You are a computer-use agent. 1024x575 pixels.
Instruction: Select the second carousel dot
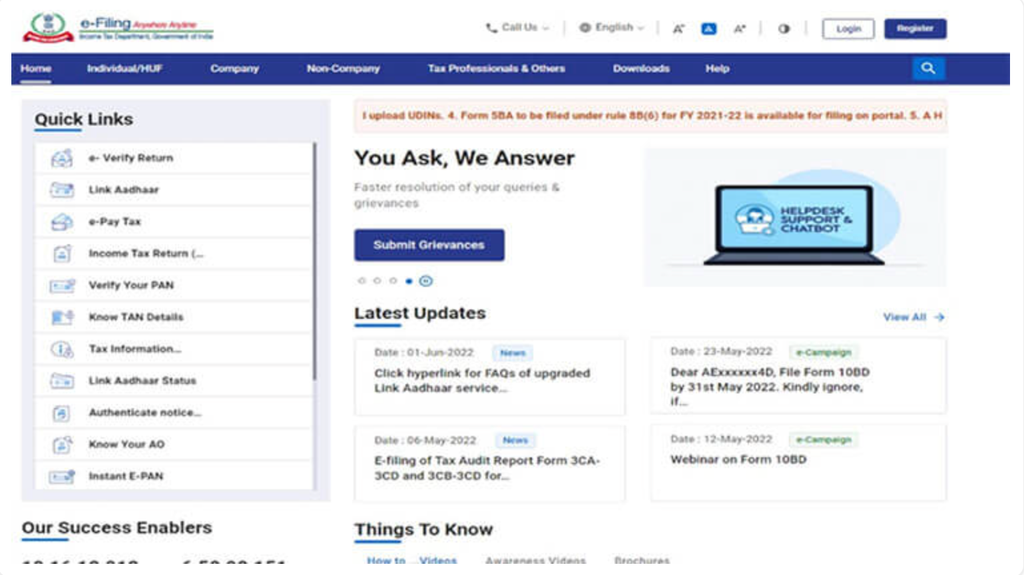coord(377,281)
